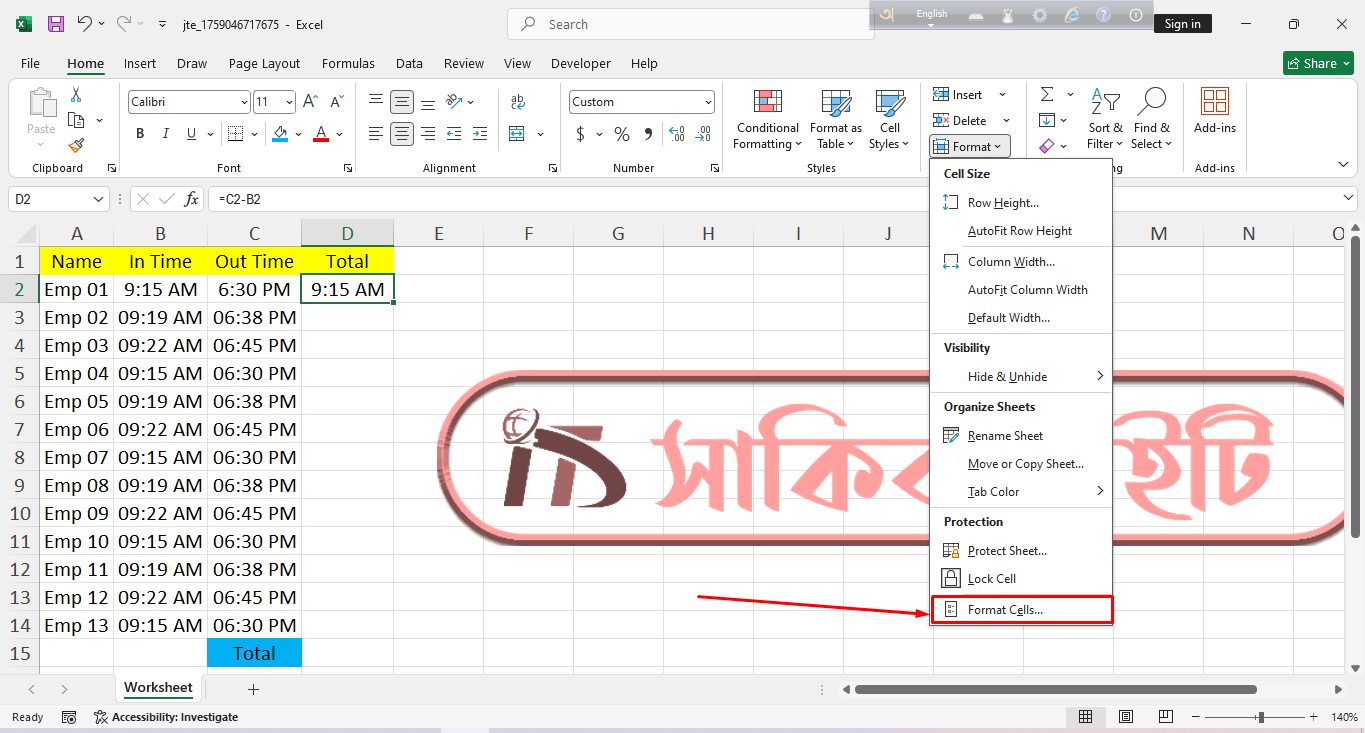Toggle italic formatting
This screenshot has height=733, width=1365.
click(166, 134)
